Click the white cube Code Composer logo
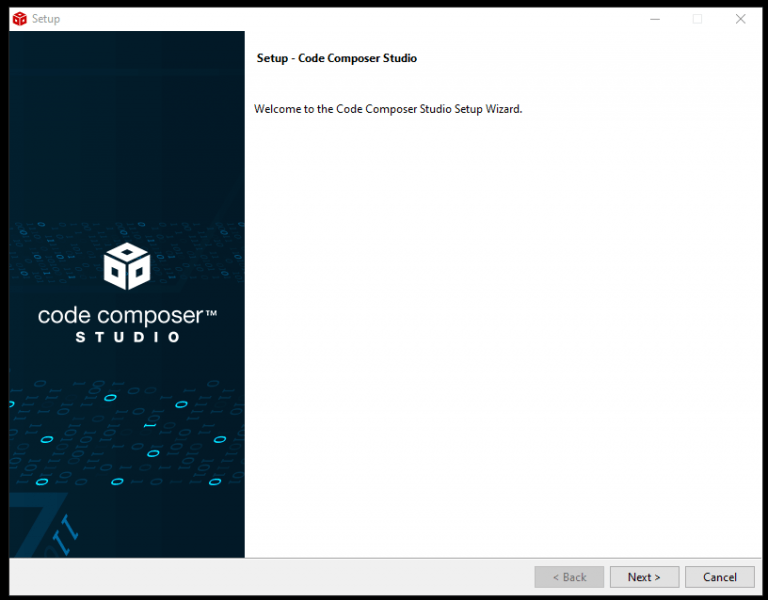The width and height of the screenshot is (768, 600). 127,266
